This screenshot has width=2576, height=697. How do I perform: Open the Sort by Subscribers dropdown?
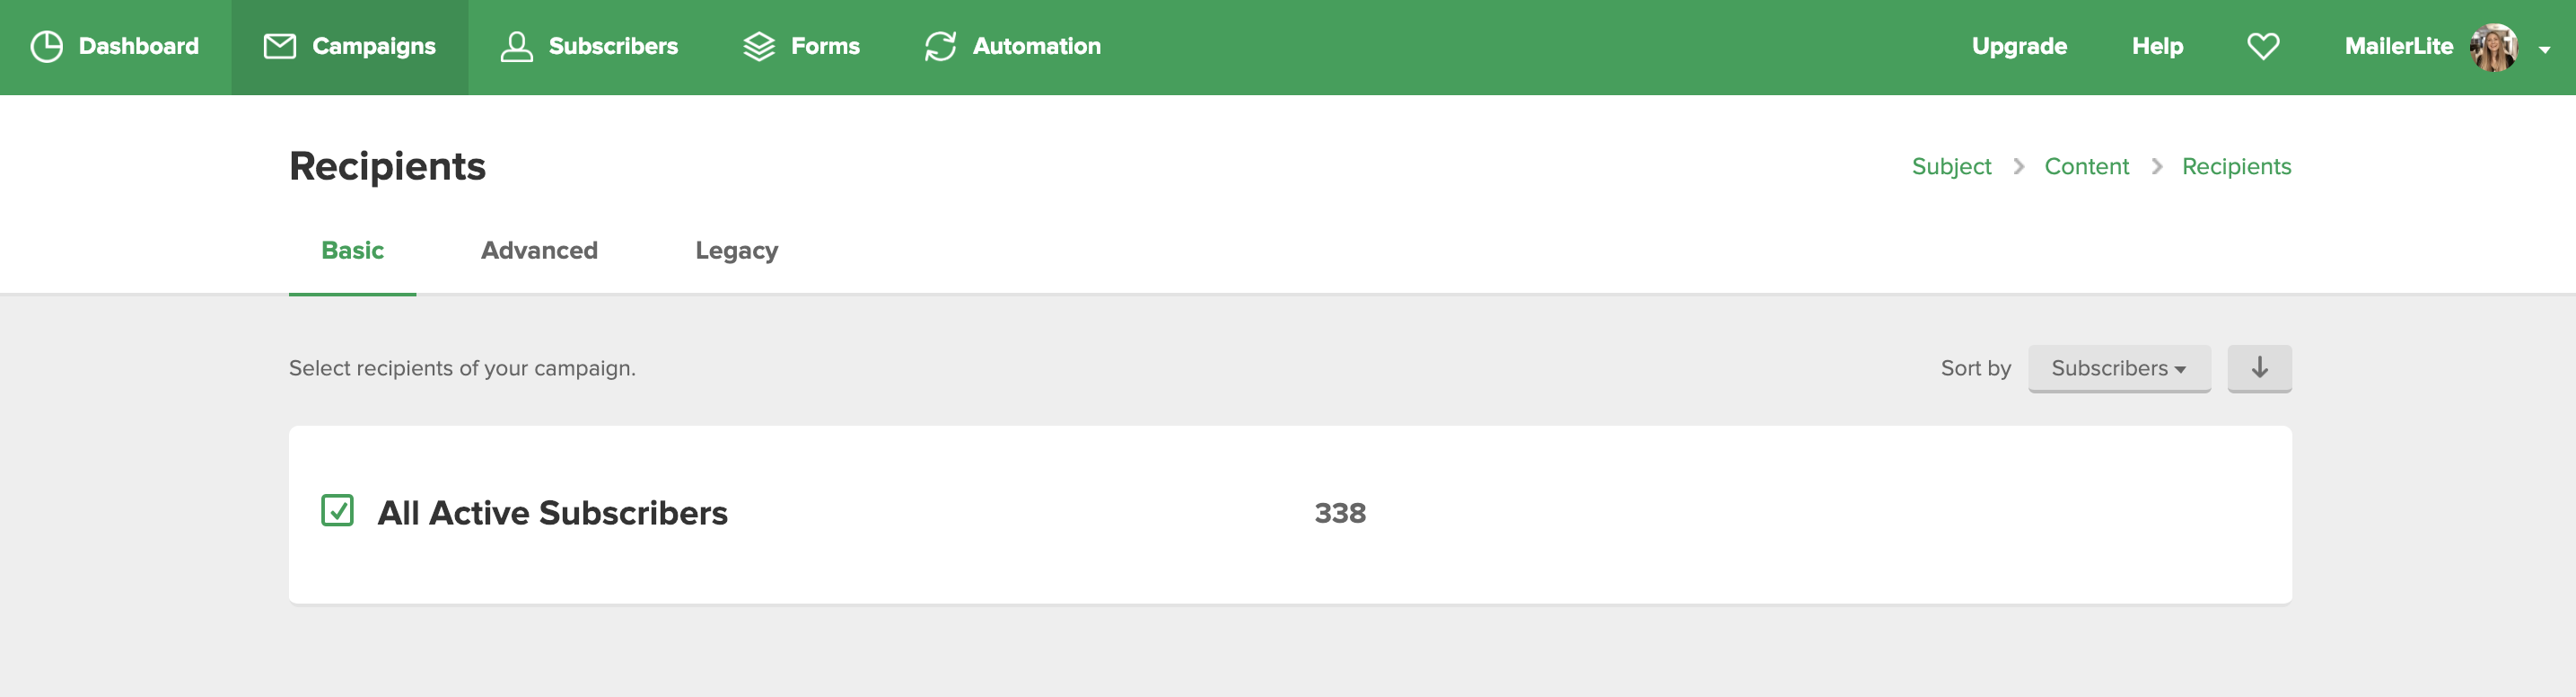(2118, 368)
